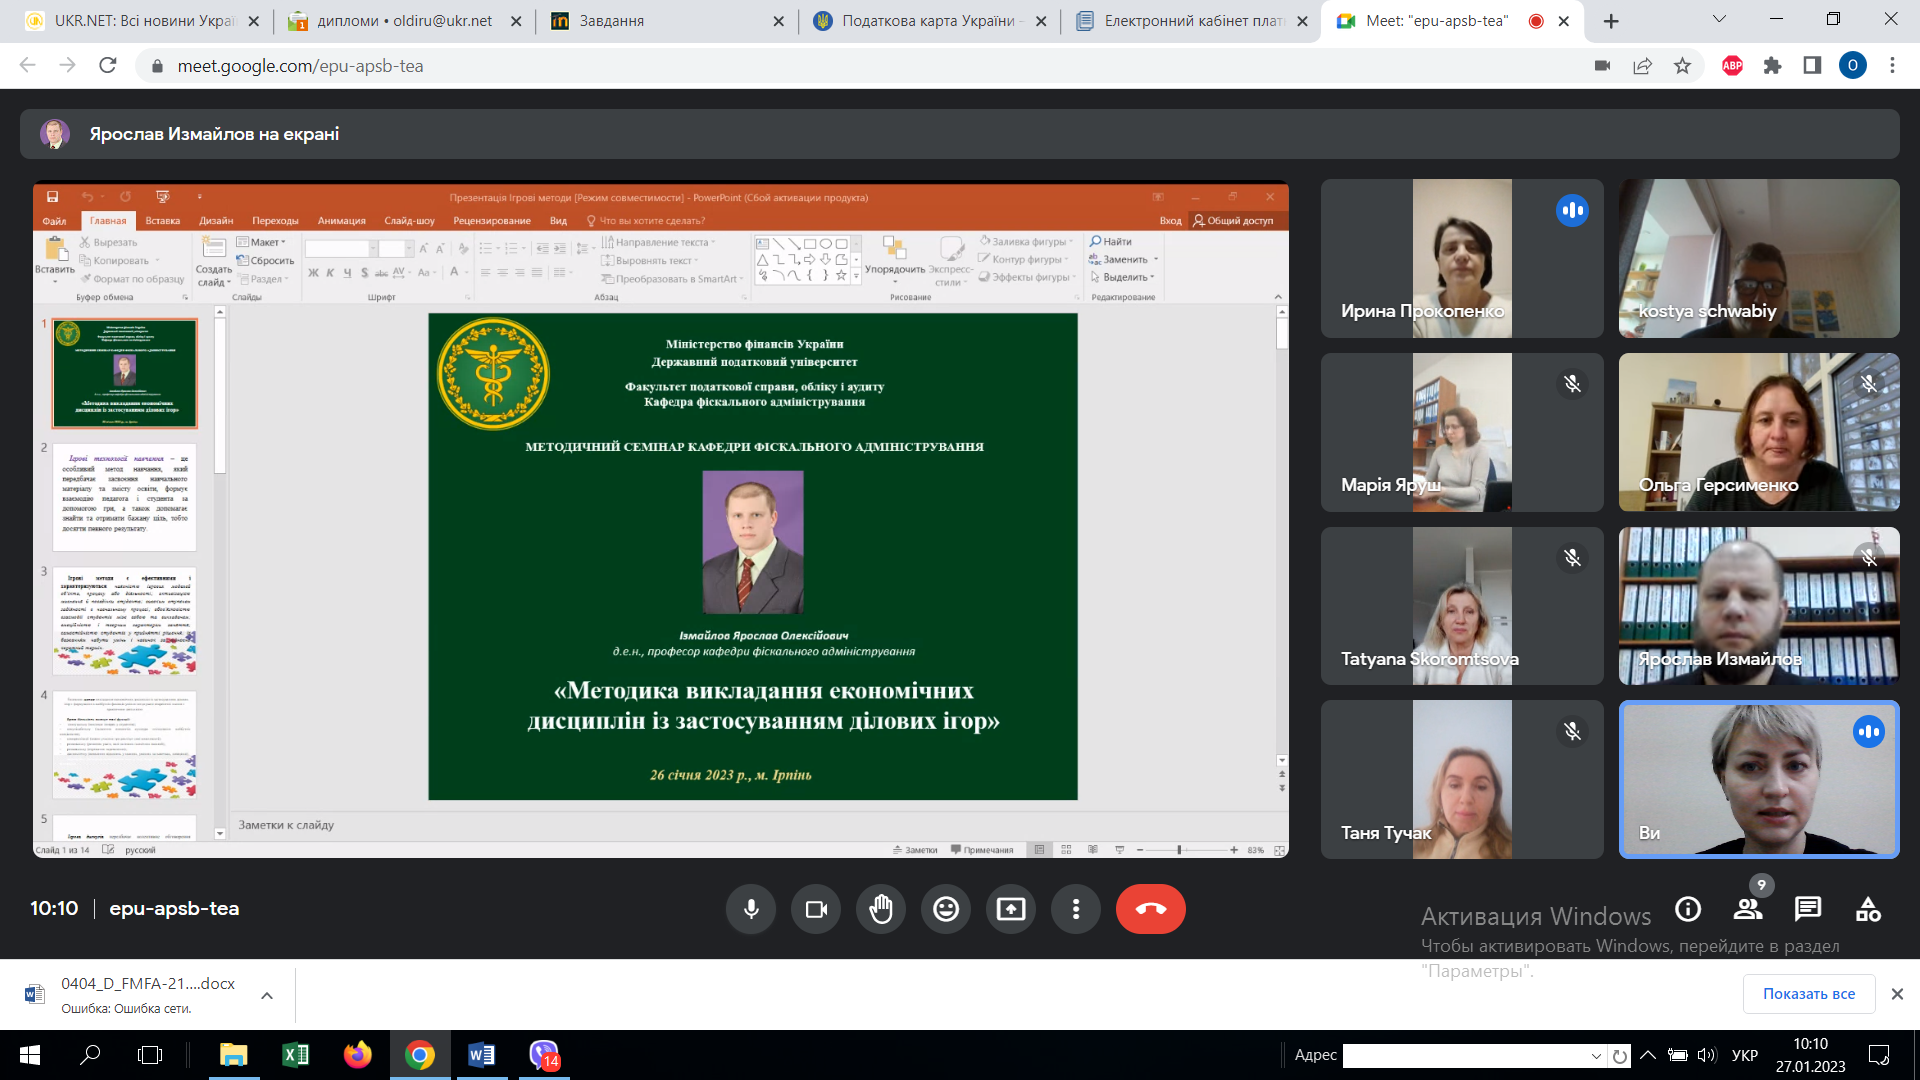Go back in browser history
Viewport: 1920px width, 1080px height.
click(28, 66)
